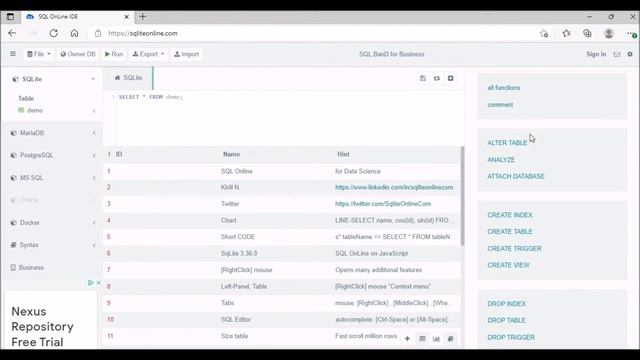
Task: Click the last icon in results toolbar
Action: tap(450, 339)
